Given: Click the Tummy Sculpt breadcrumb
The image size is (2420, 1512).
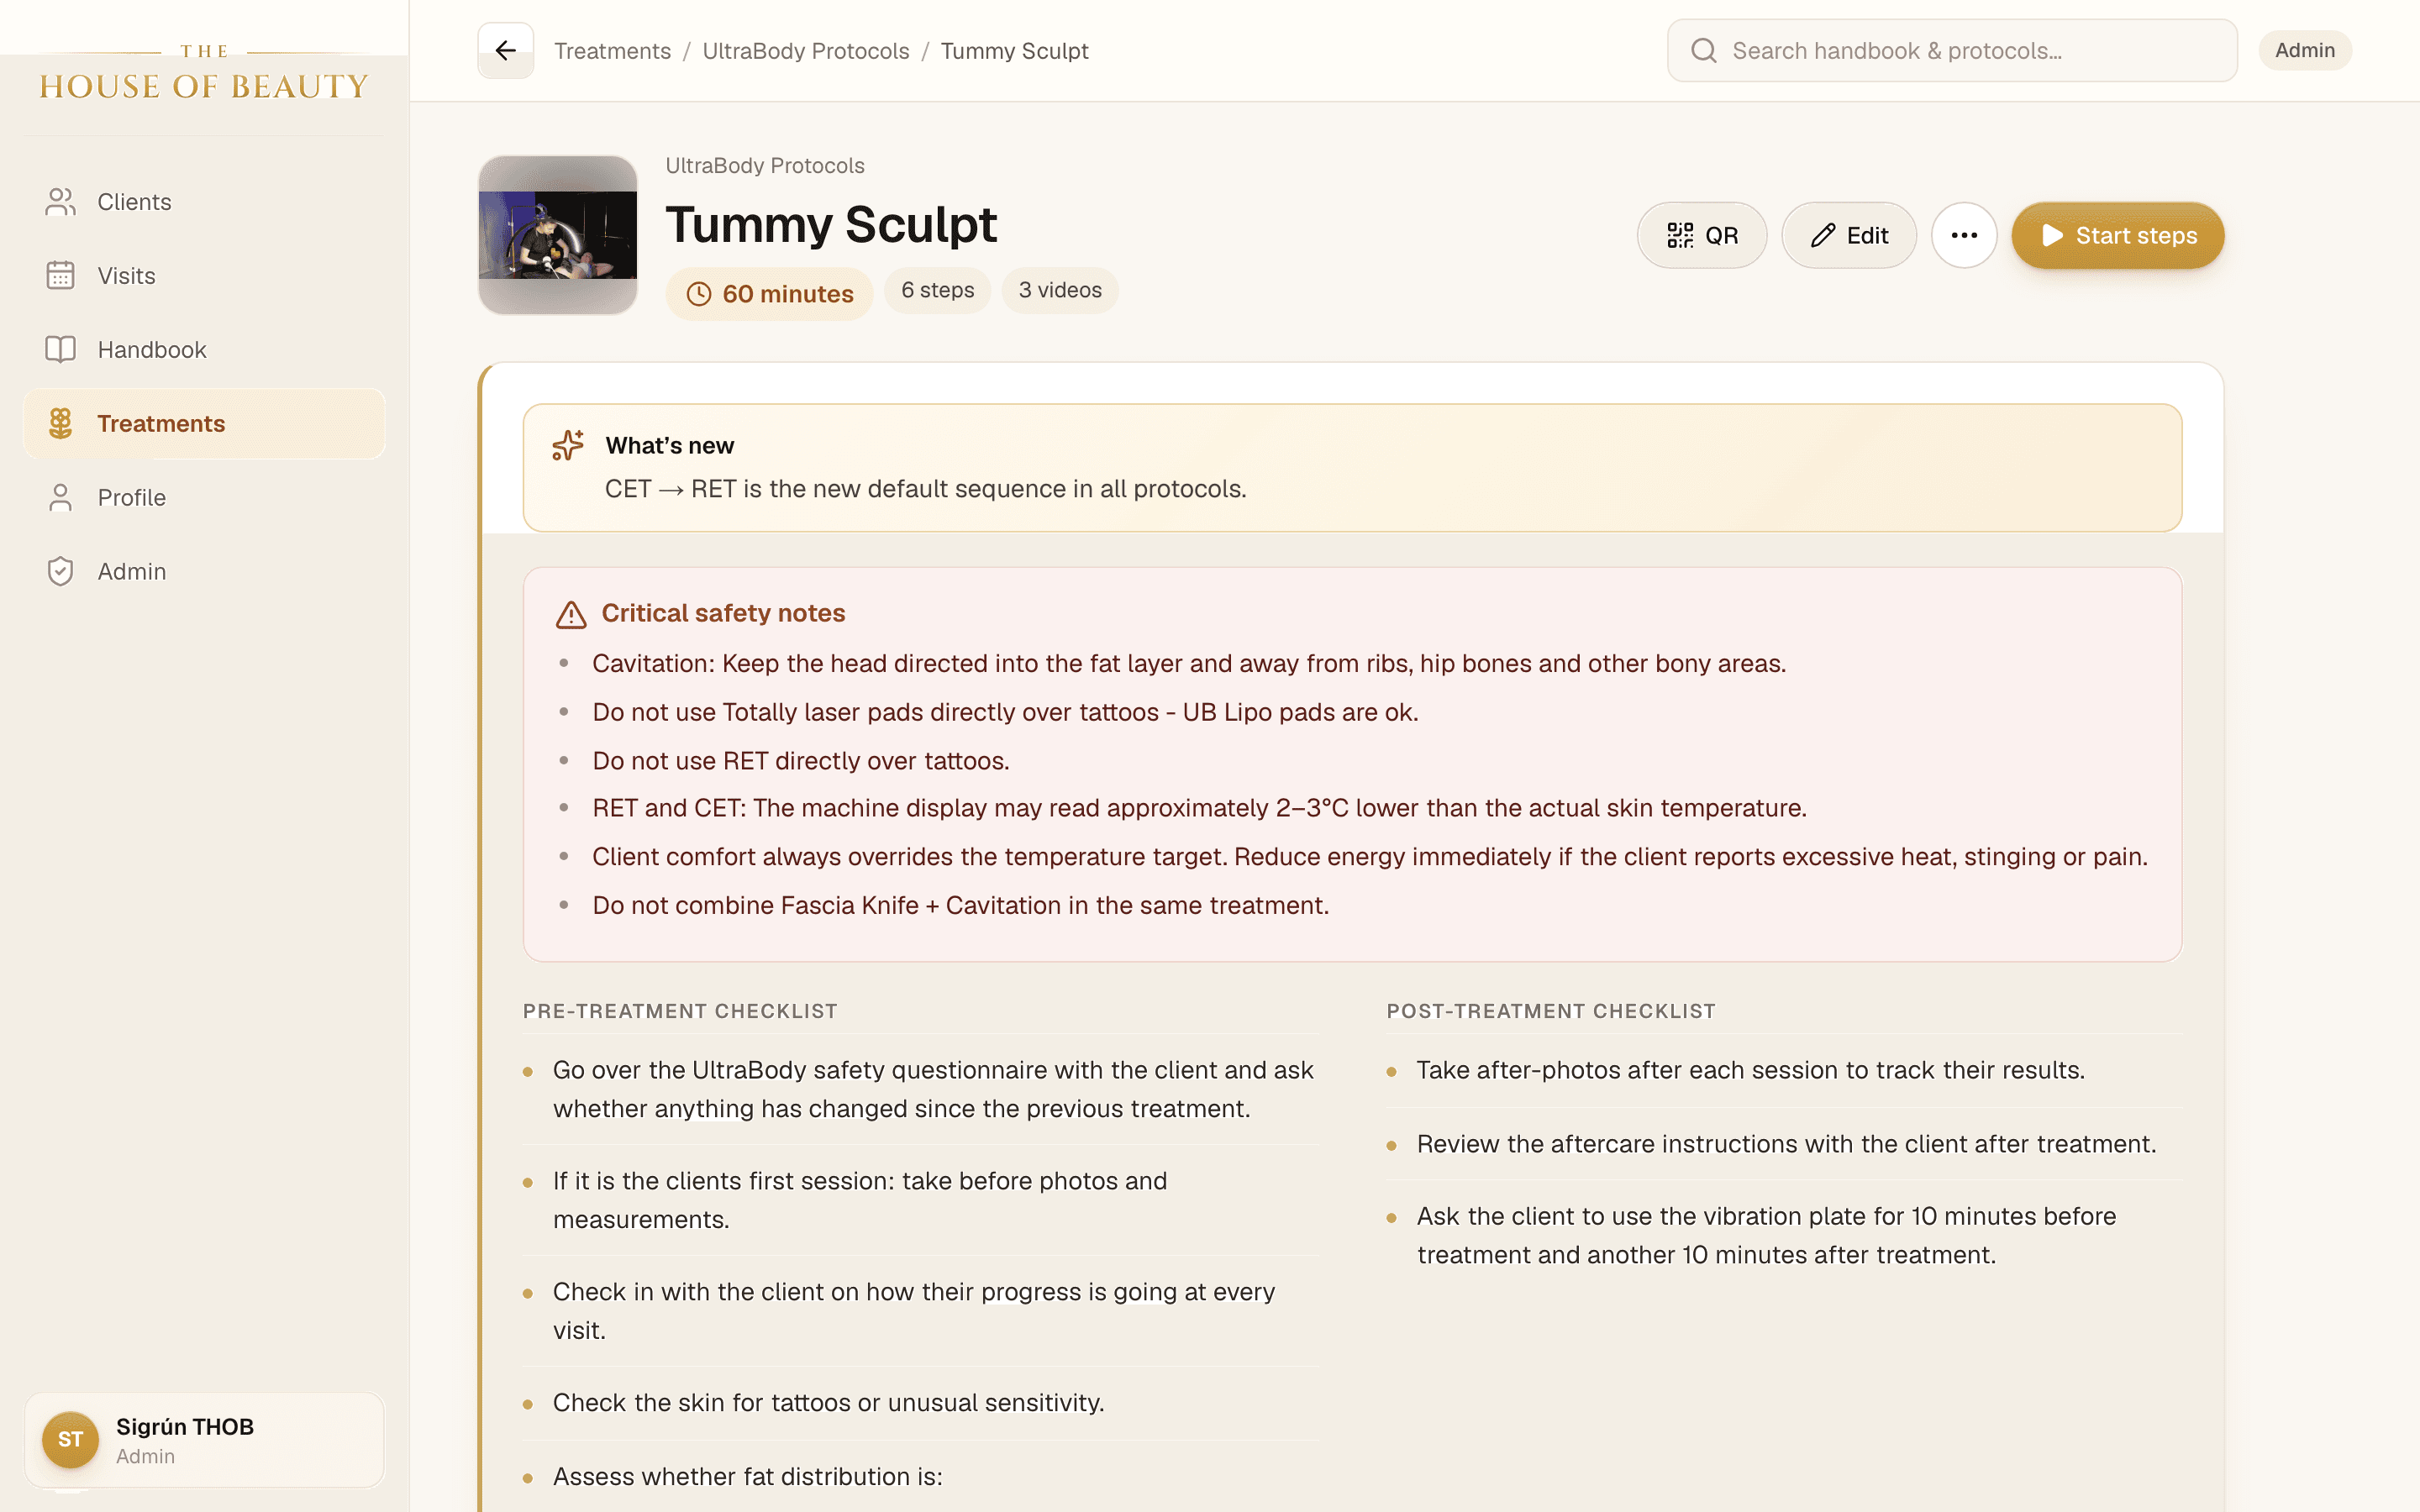Looking at the screenshot, I should (x=1014, y=51).
